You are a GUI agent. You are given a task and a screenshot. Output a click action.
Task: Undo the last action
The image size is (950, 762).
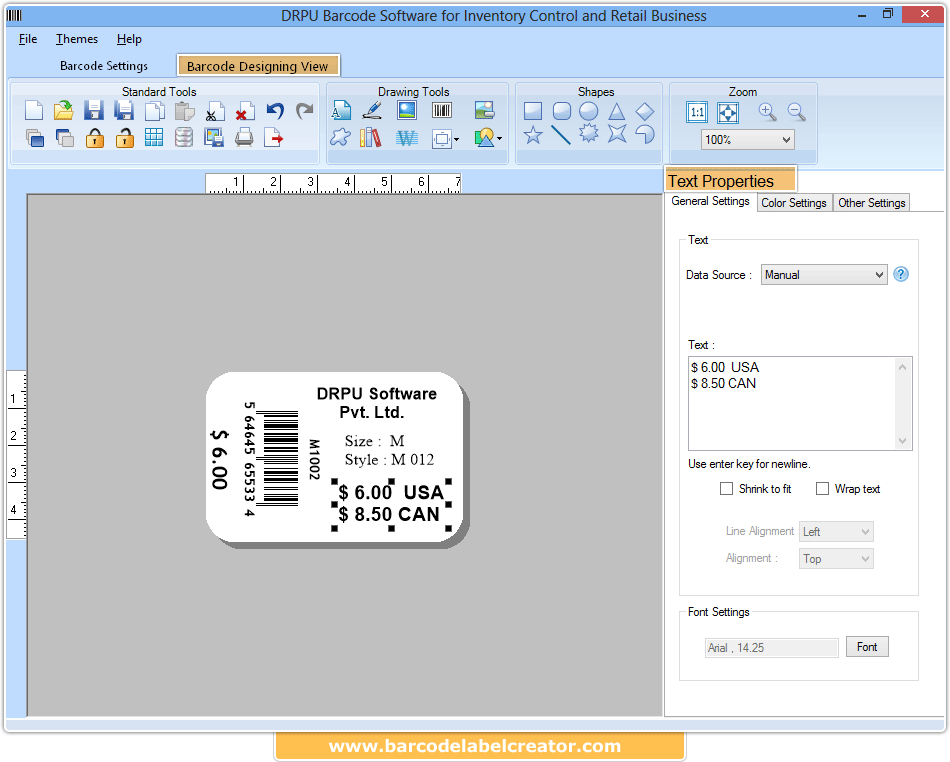pos(275,111)
